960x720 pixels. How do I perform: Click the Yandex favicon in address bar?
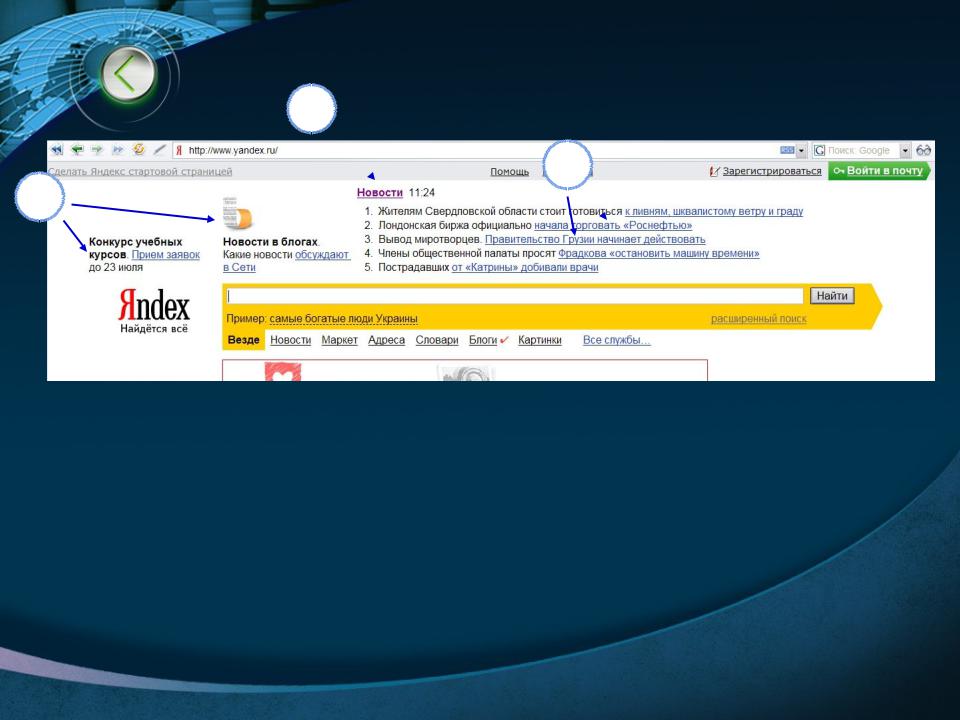tap(179, 150)
